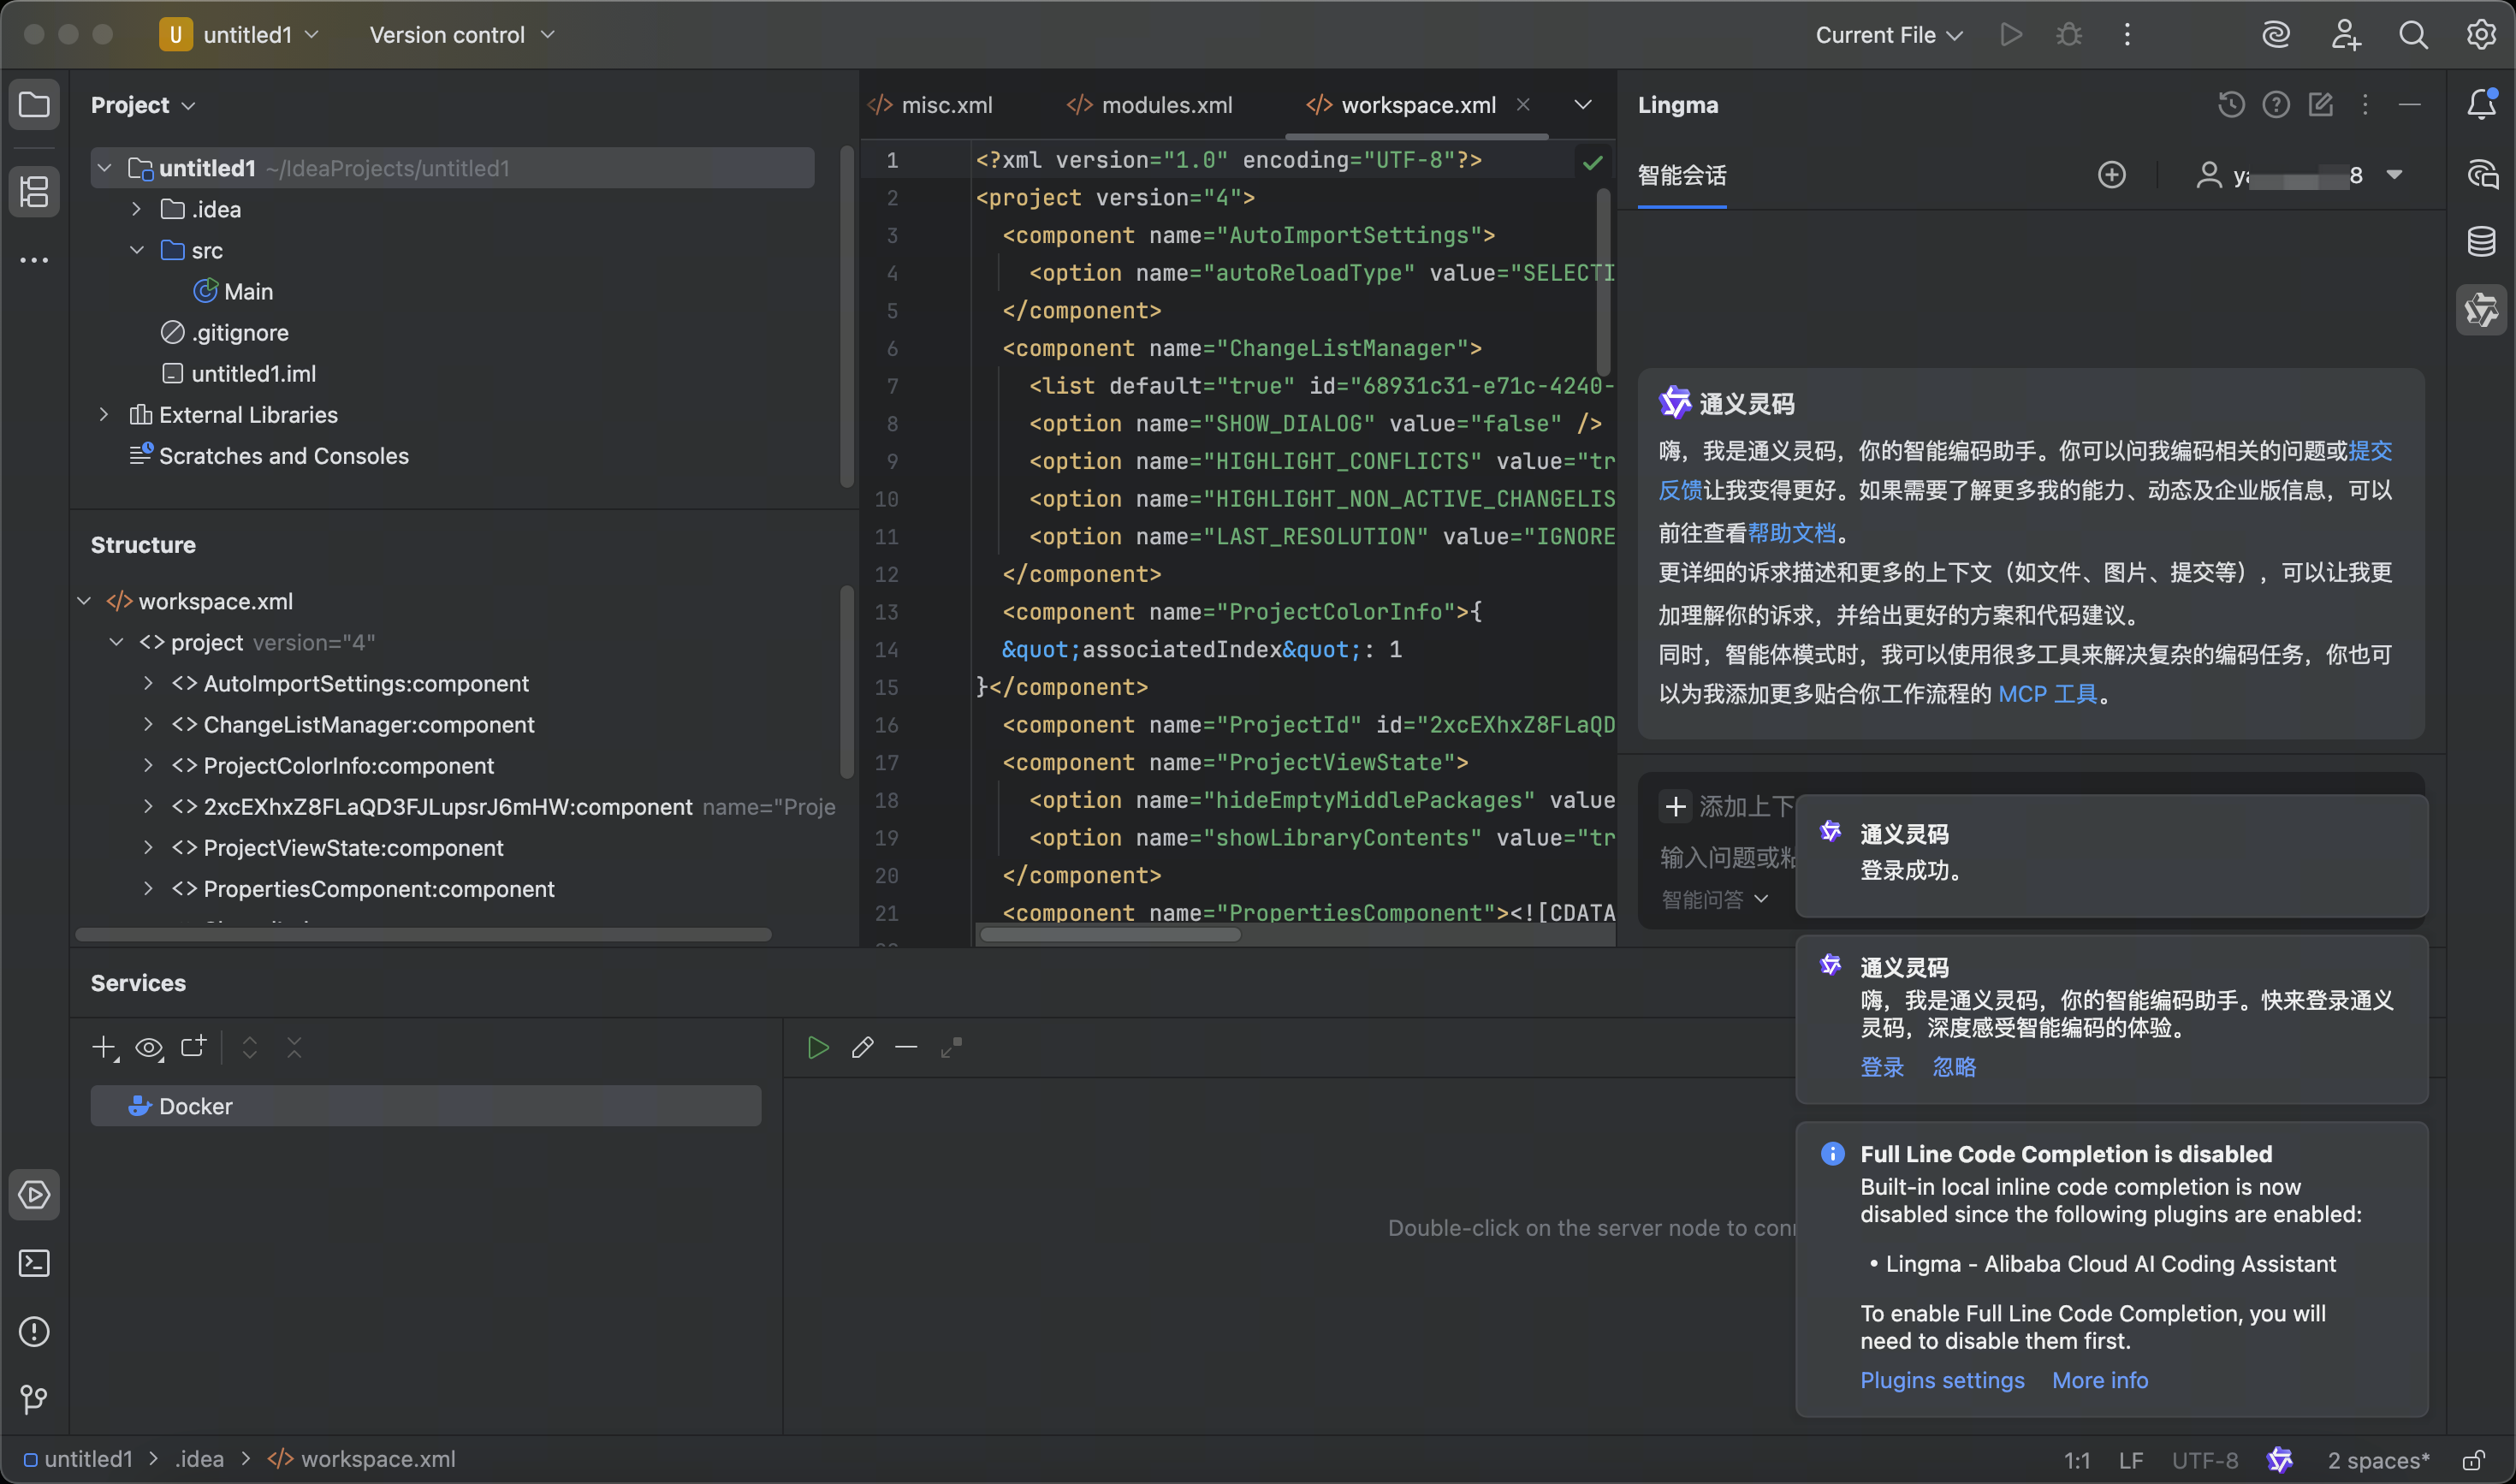Image resolution: width=2516 pixels, height=1484 pixels.
Task: Click the Debug bug icon
Action: click(x=2069, y=35)
